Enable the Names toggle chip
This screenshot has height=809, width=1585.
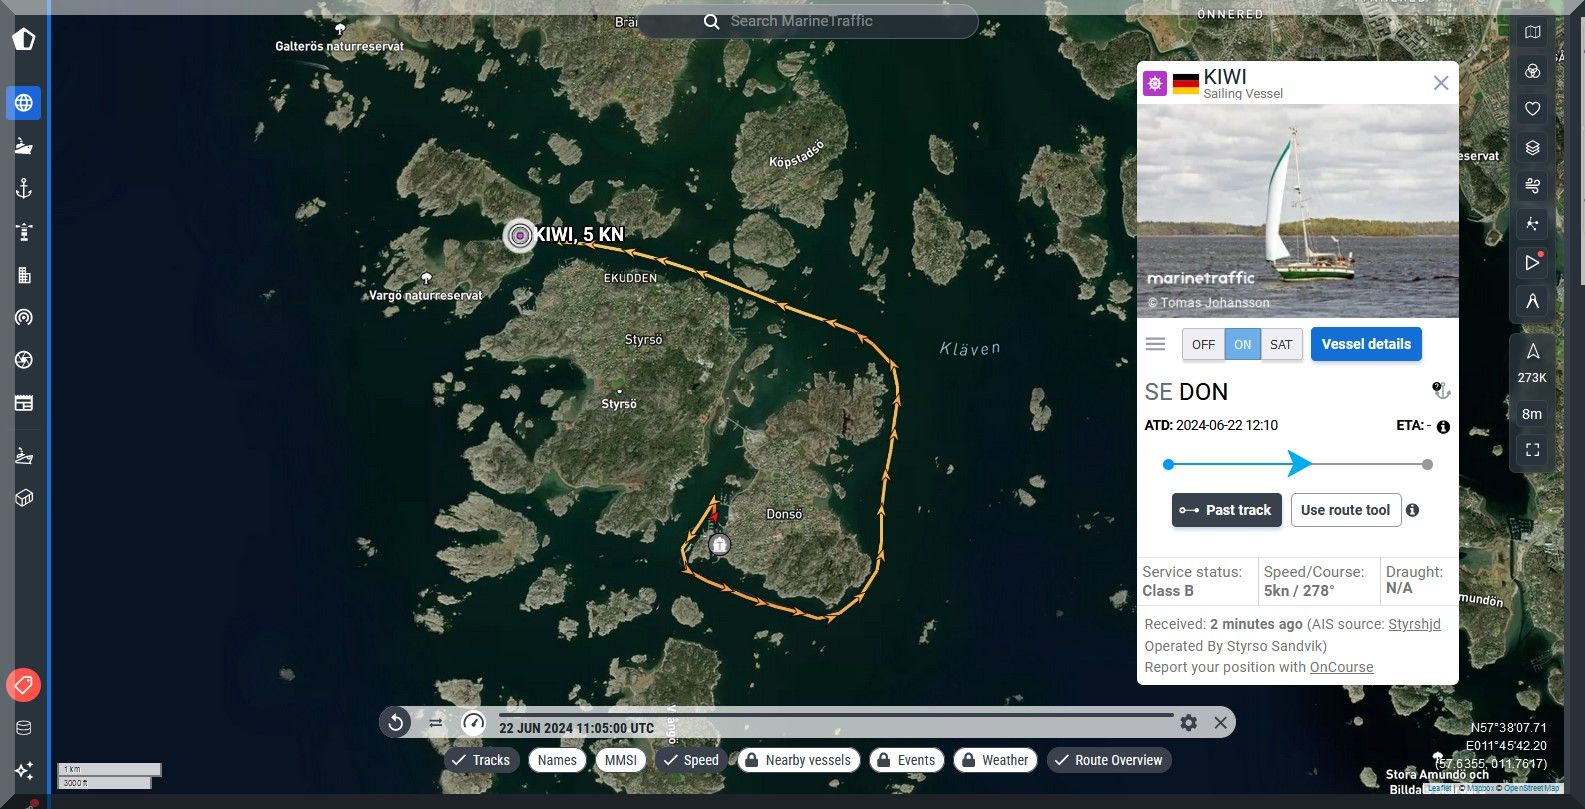(x=557, y=760)
